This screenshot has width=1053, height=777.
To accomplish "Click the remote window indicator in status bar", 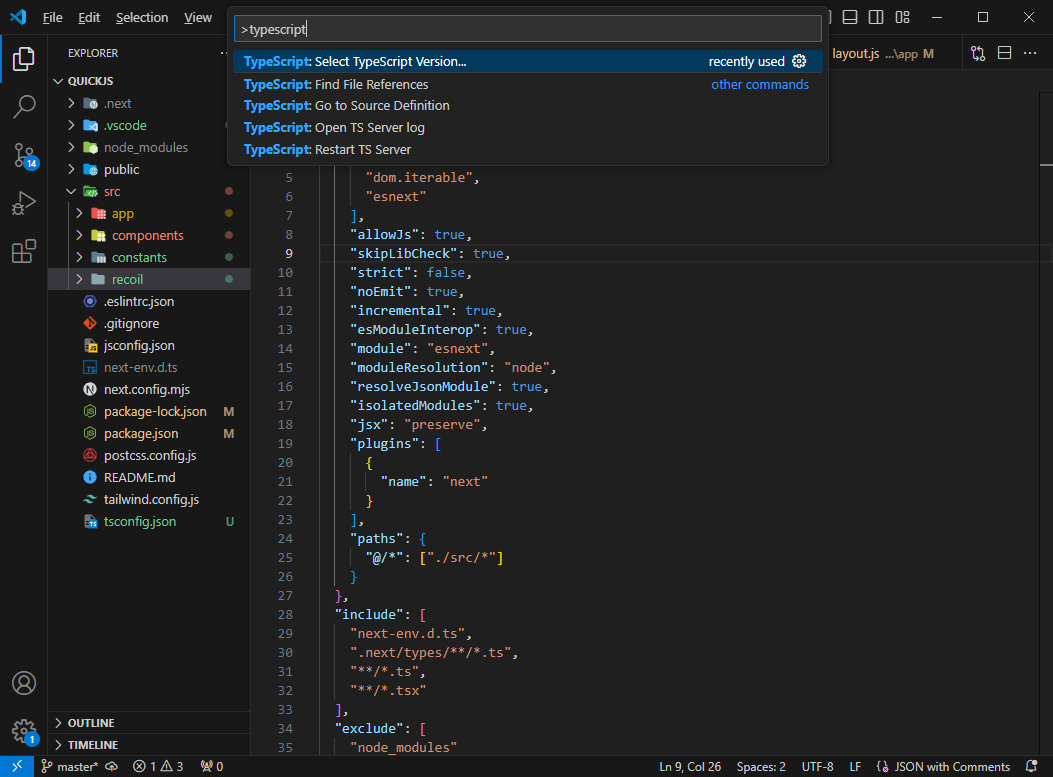I will pyautogui.click(x=17, y=766).
